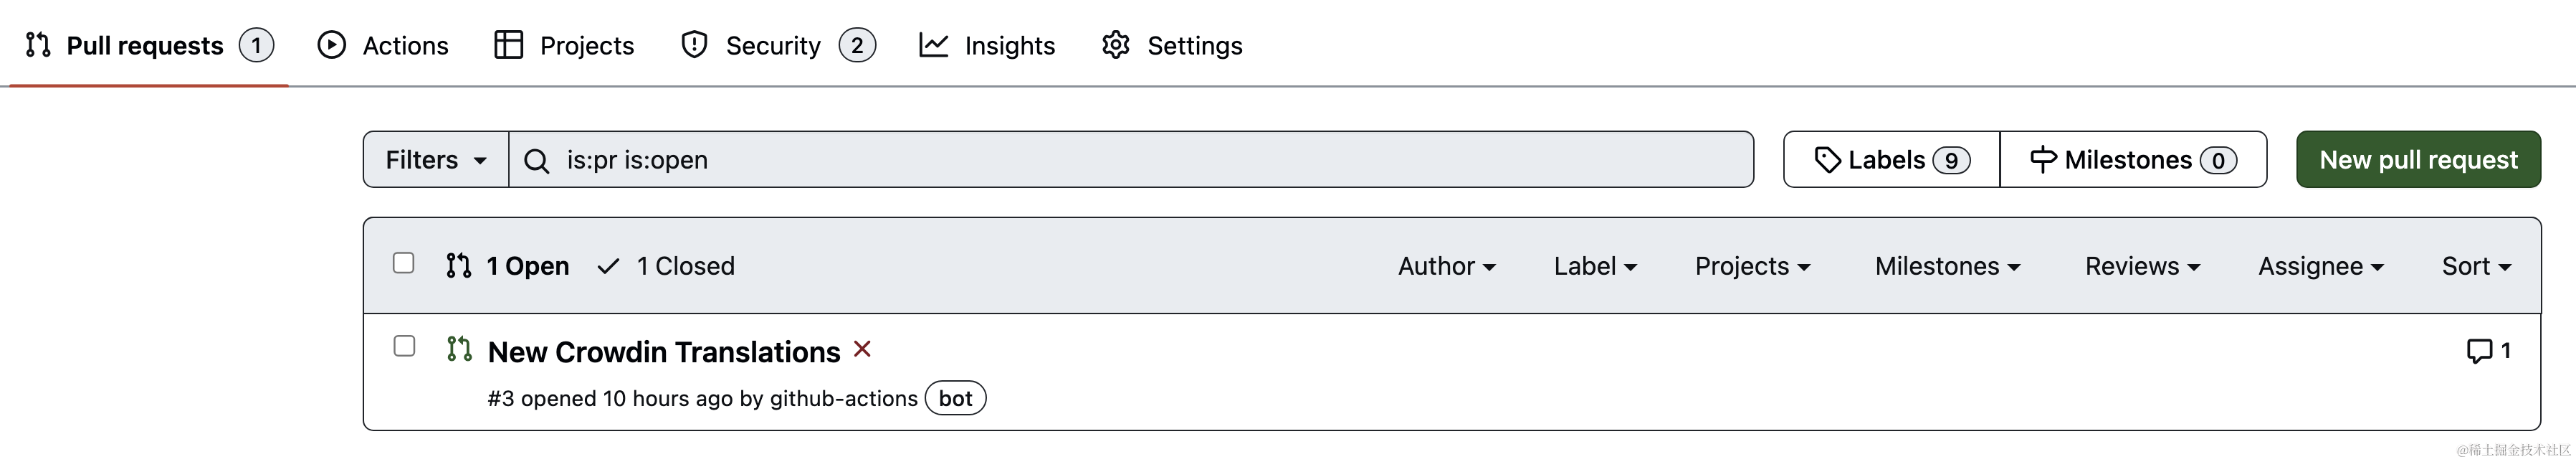Click the Settings gear icon
Viewport: 2576px width, 462px height.
pyautogui.click(x=1115, y=45)
